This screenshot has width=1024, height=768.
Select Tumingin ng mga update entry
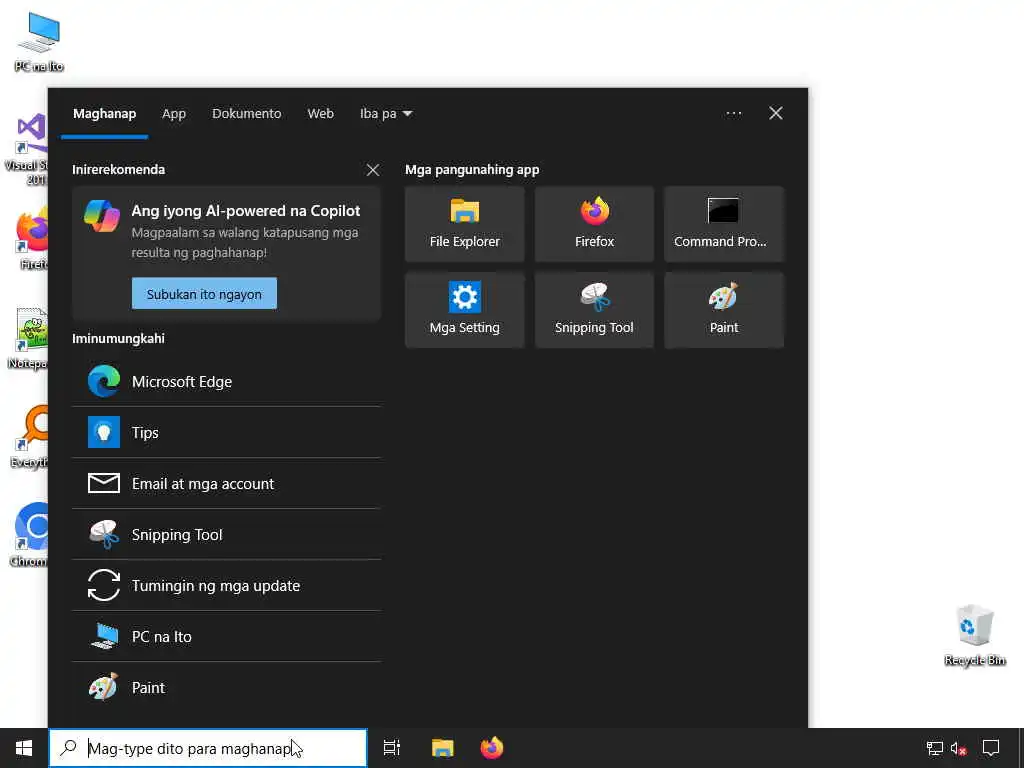tap(226, 585)
